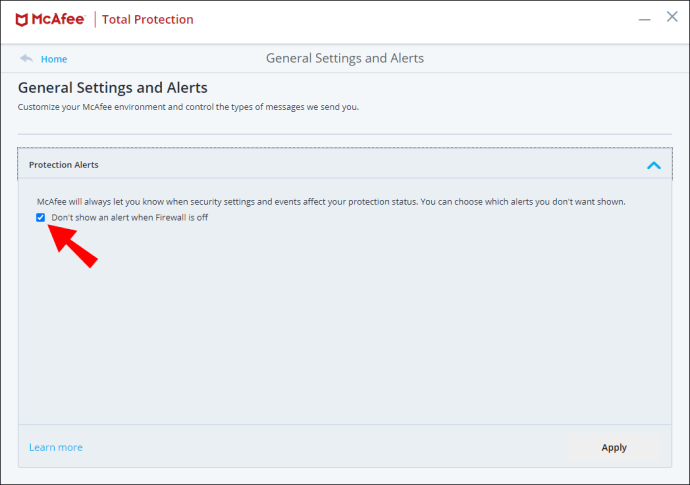Click the "Customize your McAfee environment" description
This screenshot has height=485, width=690.
click(x=188, y=107)
